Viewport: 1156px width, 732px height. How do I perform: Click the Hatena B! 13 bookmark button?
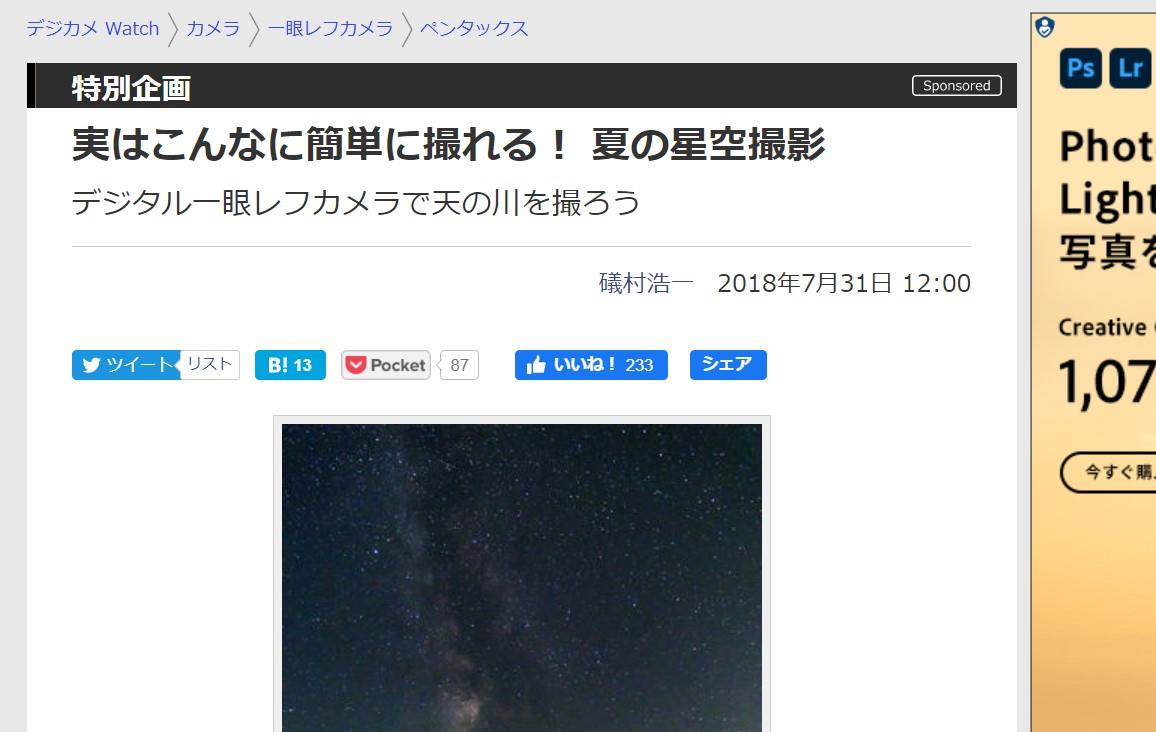(290, 365)
